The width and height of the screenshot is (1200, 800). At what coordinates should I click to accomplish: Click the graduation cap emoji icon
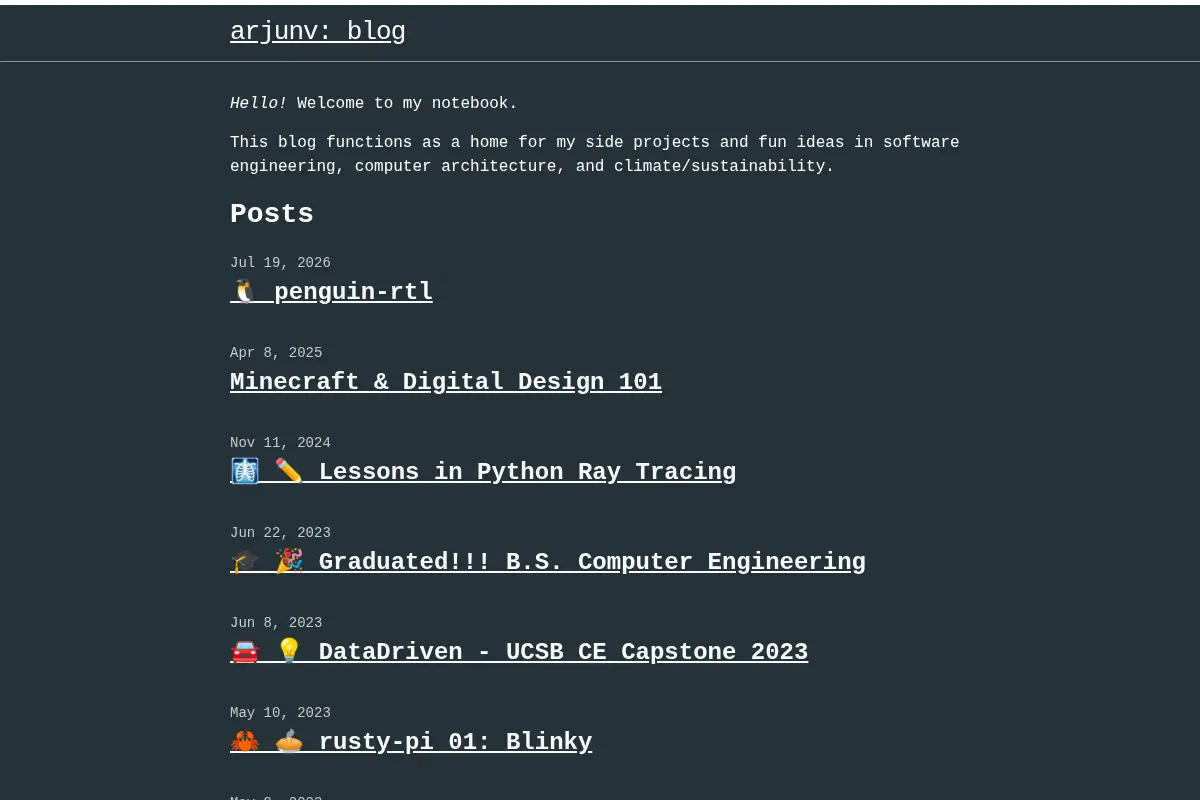tap(245, 562)
